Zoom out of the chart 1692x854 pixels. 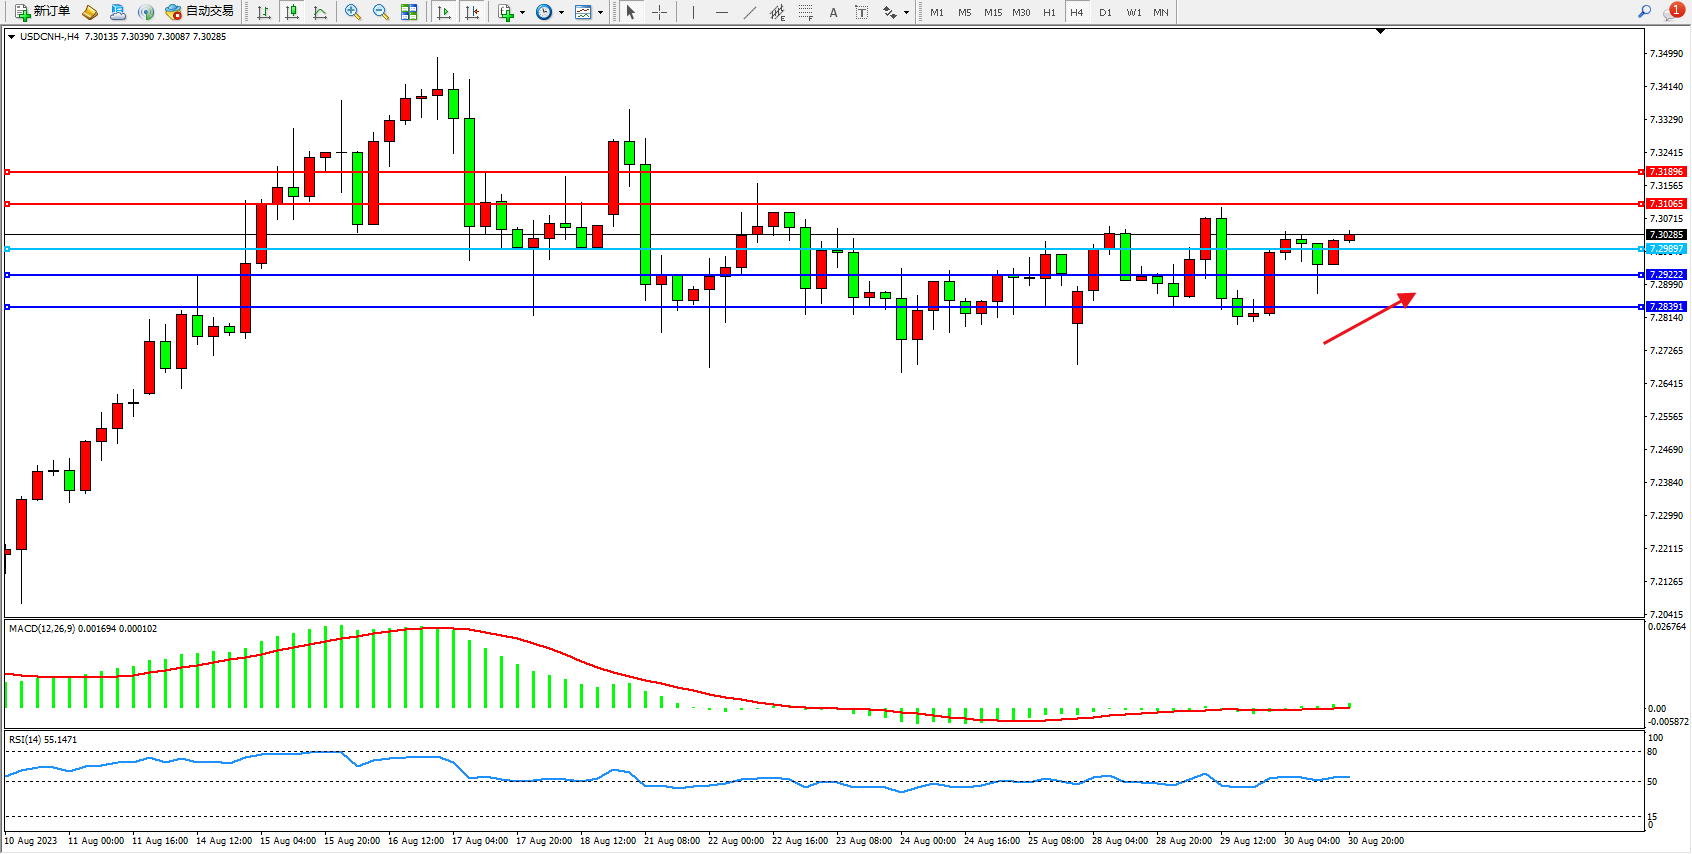click(380, 12)
